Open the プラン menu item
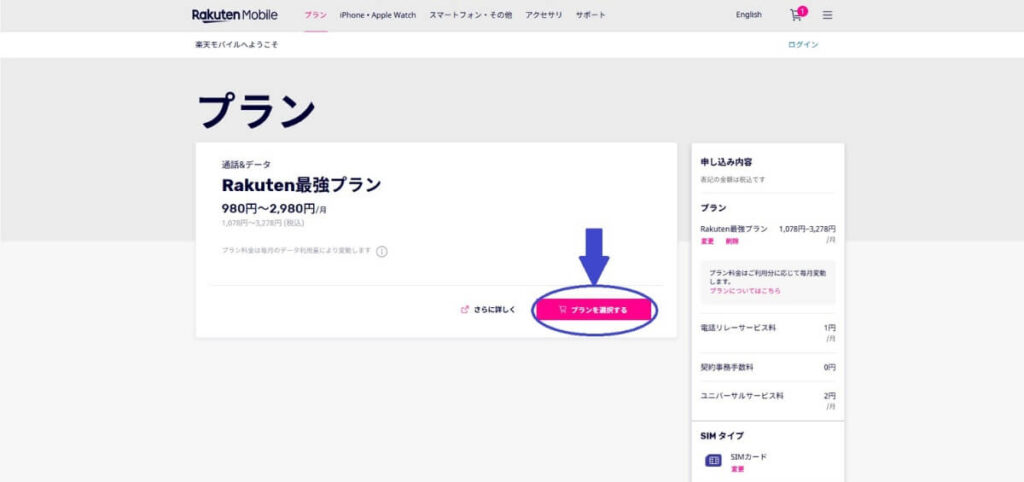The width and height of the screenshot is (1024, 482). click(x=315, y=15)
